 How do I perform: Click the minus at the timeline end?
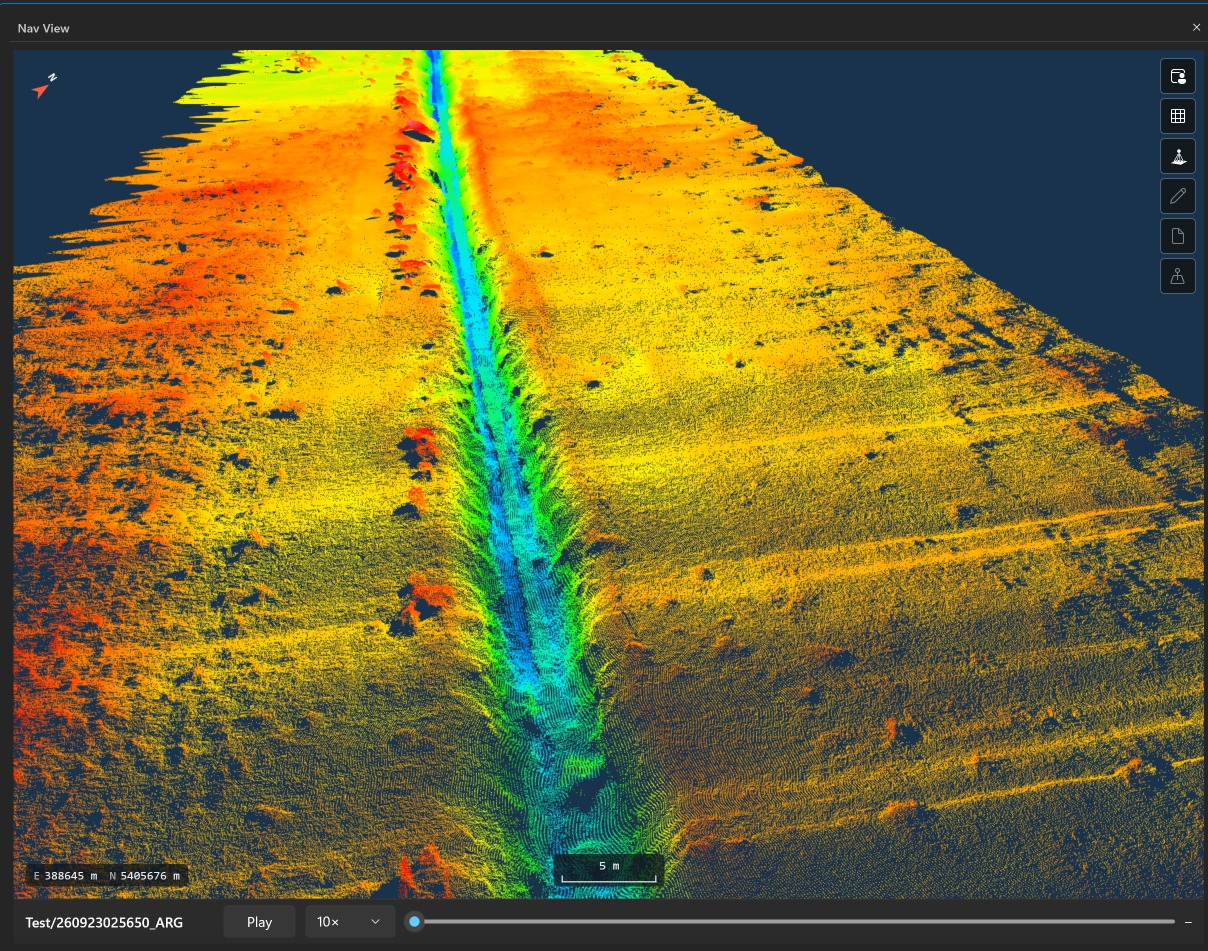point(1188,922)
